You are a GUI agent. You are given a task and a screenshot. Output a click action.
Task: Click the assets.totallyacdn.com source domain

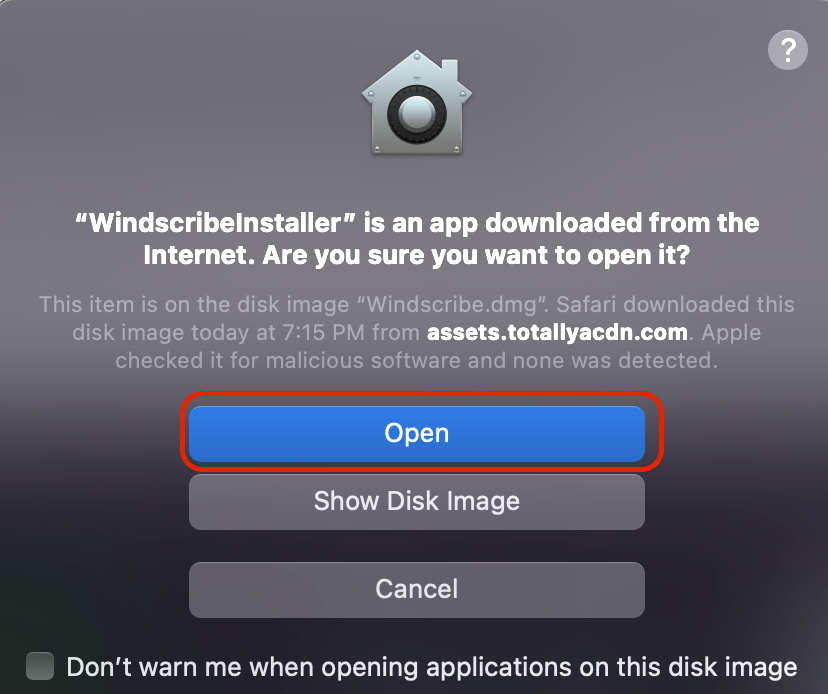[x=557, y=332]
